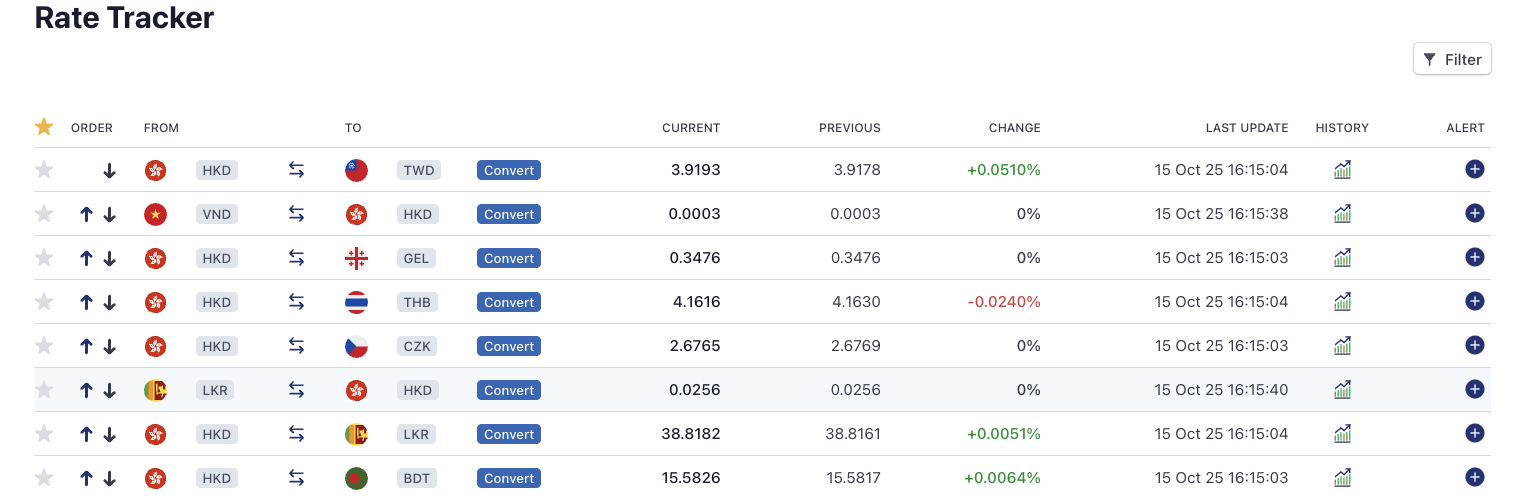Move HKD to TWD row down
1514x499 pixels.
point(110,171)
